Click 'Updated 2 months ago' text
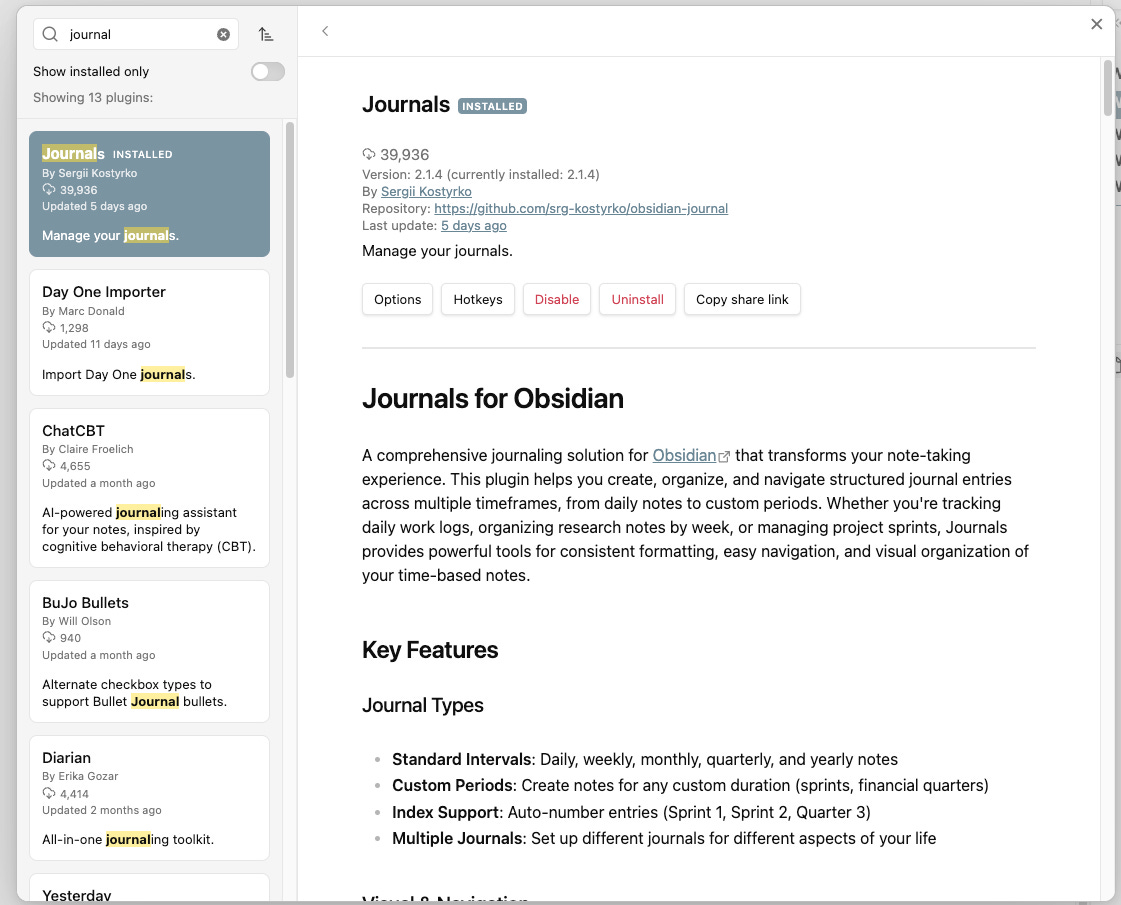 (x=102, y=810)
